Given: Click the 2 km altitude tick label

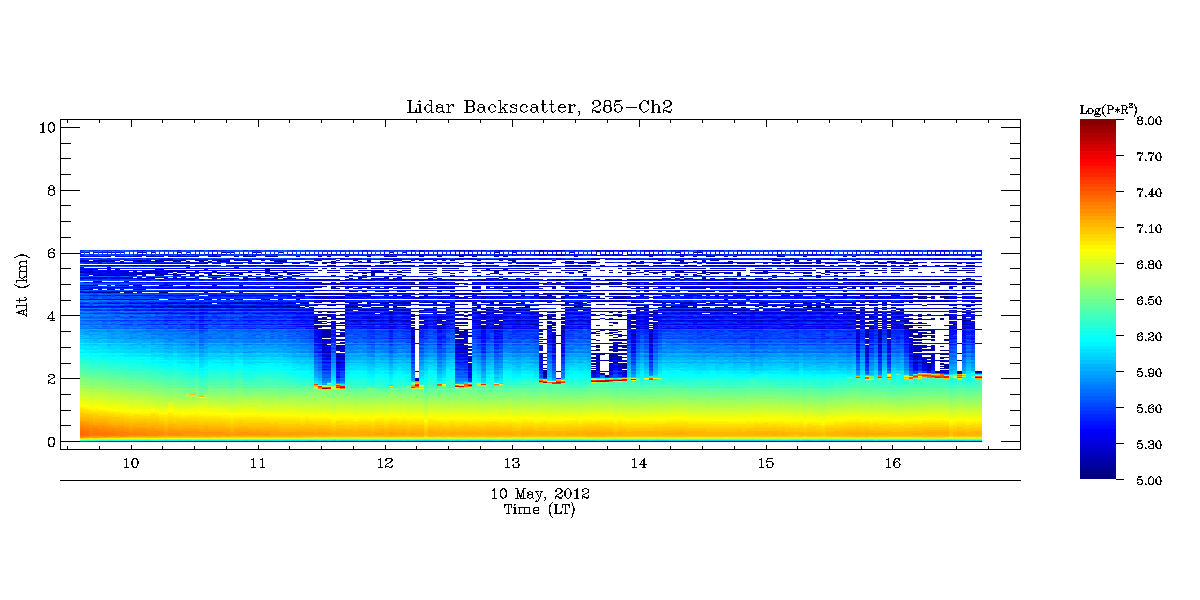Looking at the screenshot, I should coord(48,379).
